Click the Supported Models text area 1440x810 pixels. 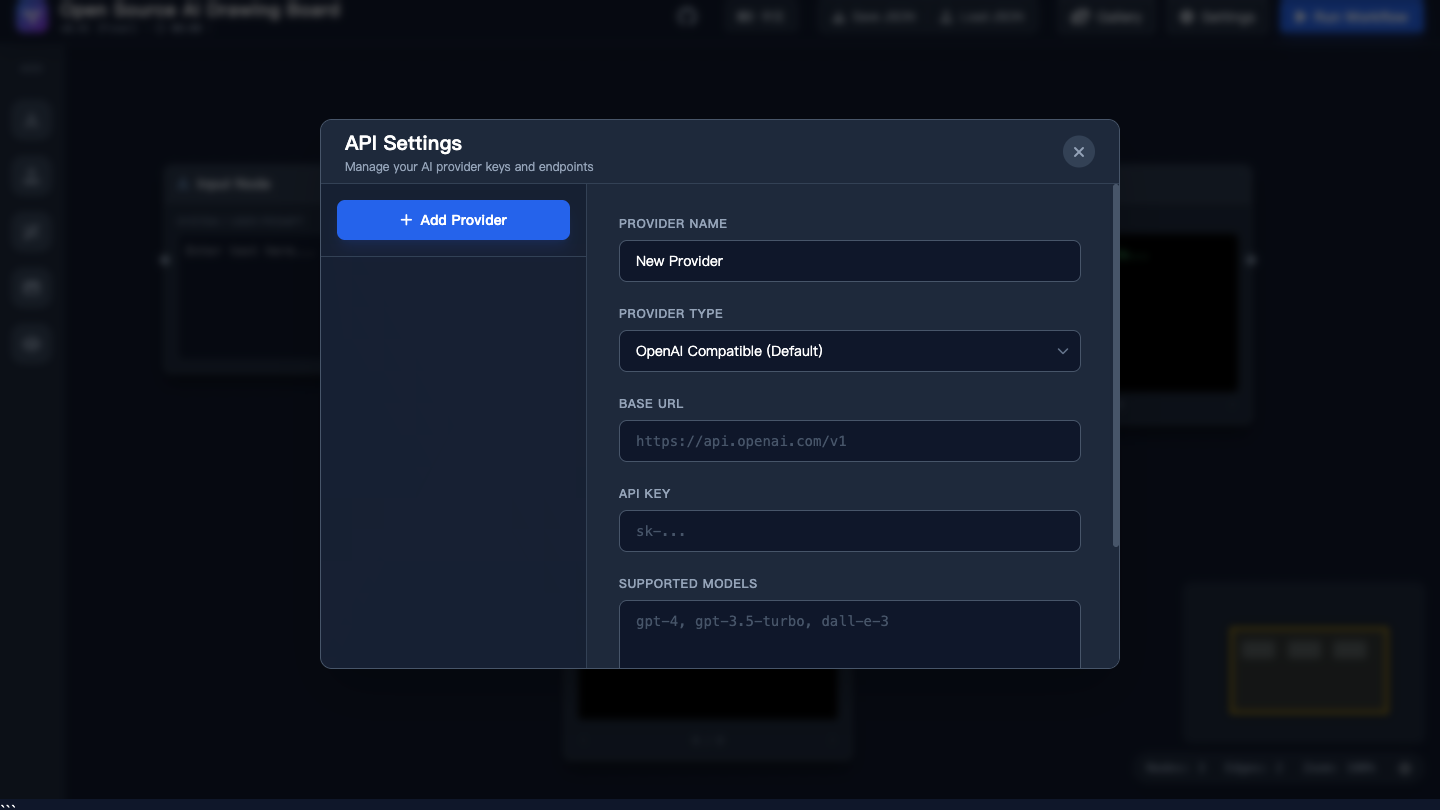pyautogui.click(x=849, y=634)
